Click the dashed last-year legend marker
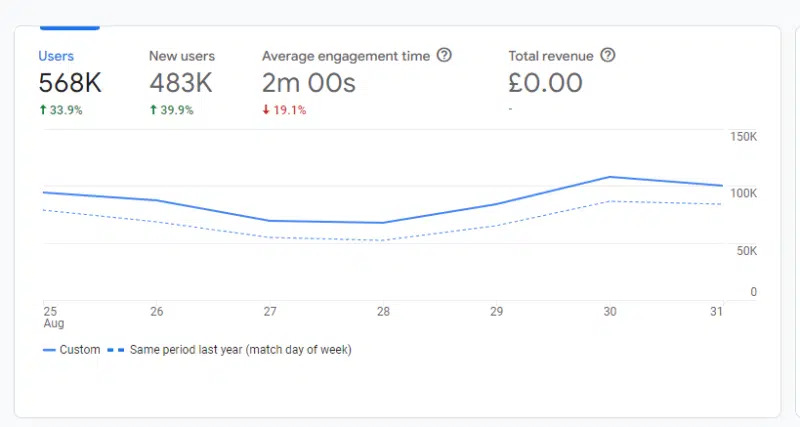This screenshot has width=800, height=427. (x=116, y=350)
